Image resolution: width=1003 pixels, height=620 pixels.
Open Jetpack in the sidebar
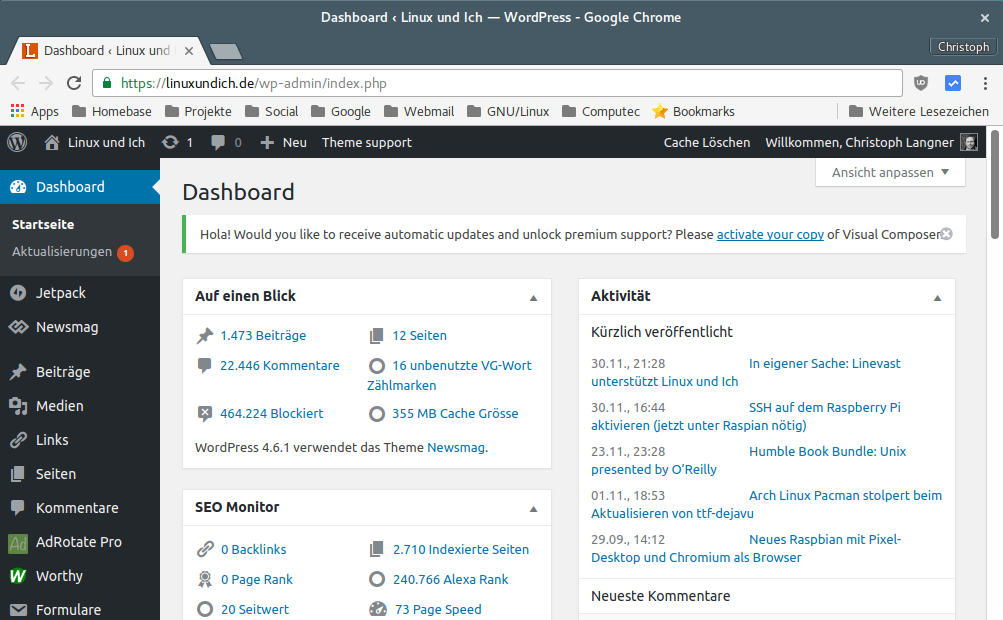click(60, 293)
